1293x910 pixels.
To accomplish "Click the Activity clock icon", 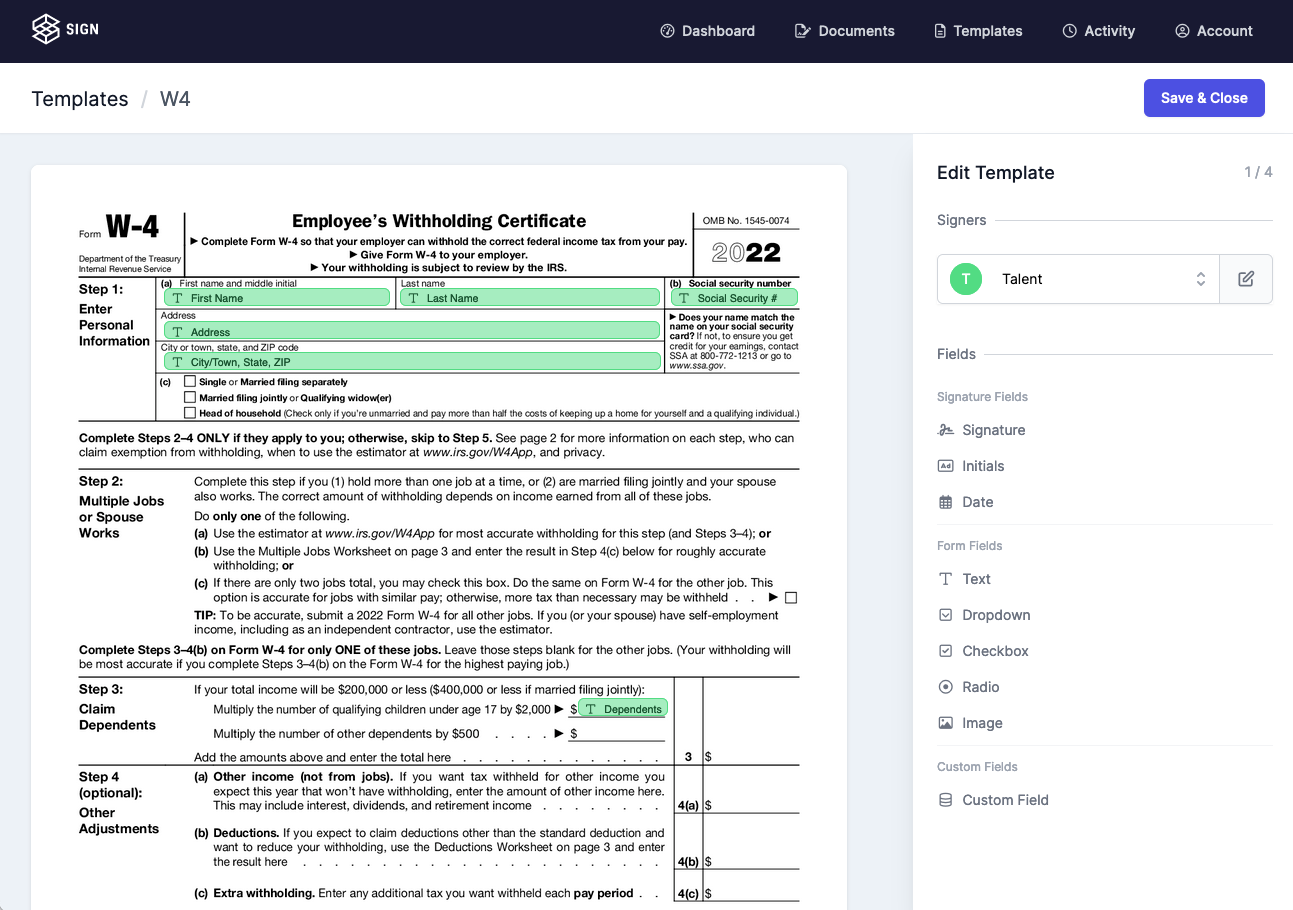I will point(1070,31).
